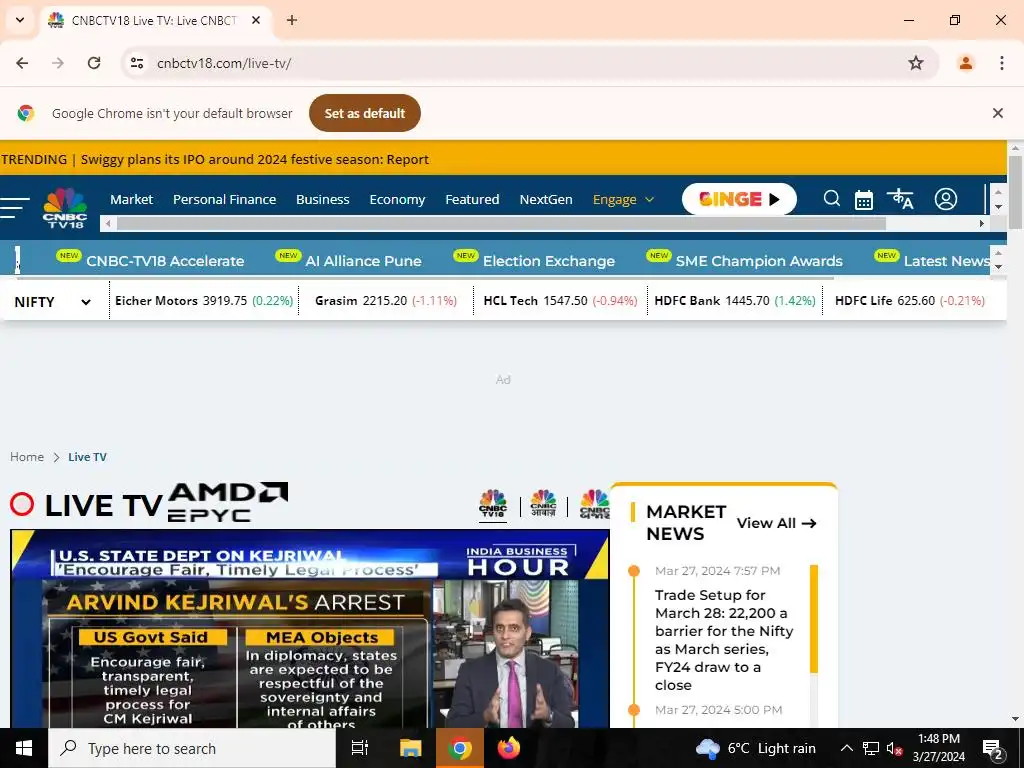Close the CNBCTV18 Live TV tab

[x=256, y=20]
